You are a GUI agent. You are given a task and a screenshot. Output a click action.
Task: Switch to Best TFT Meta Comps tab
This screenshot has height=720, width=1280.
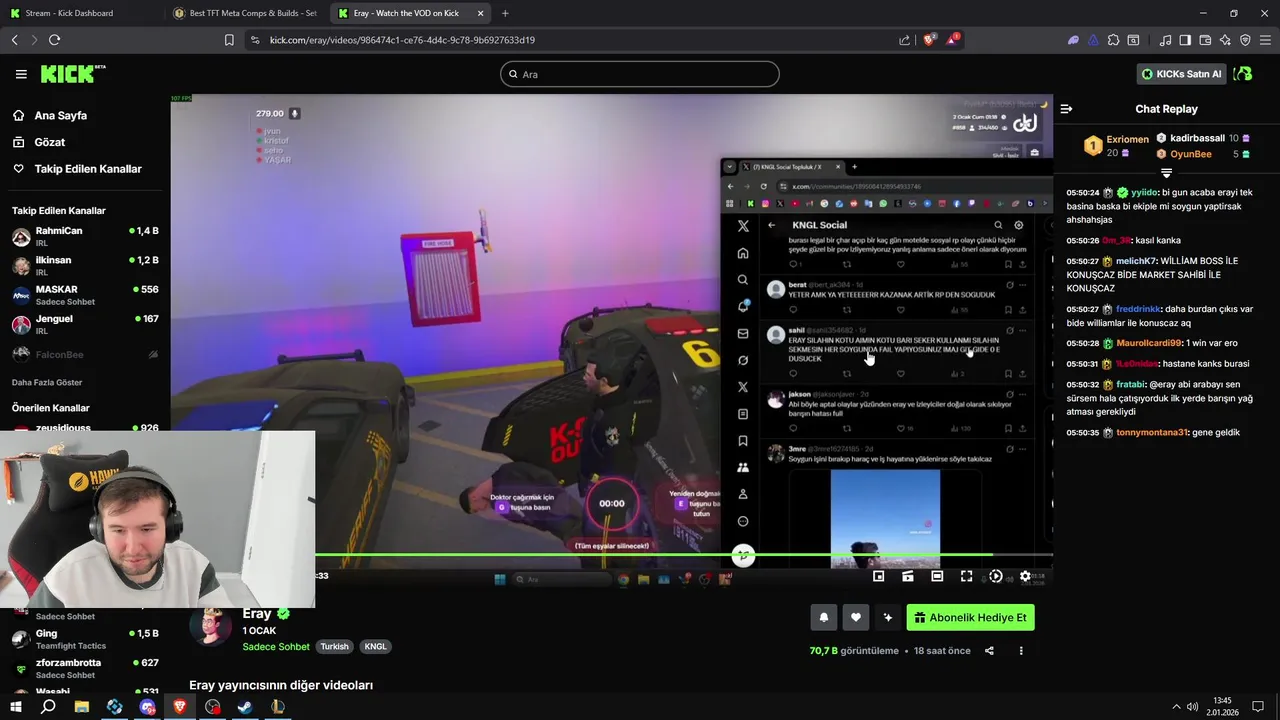(245, 13)
